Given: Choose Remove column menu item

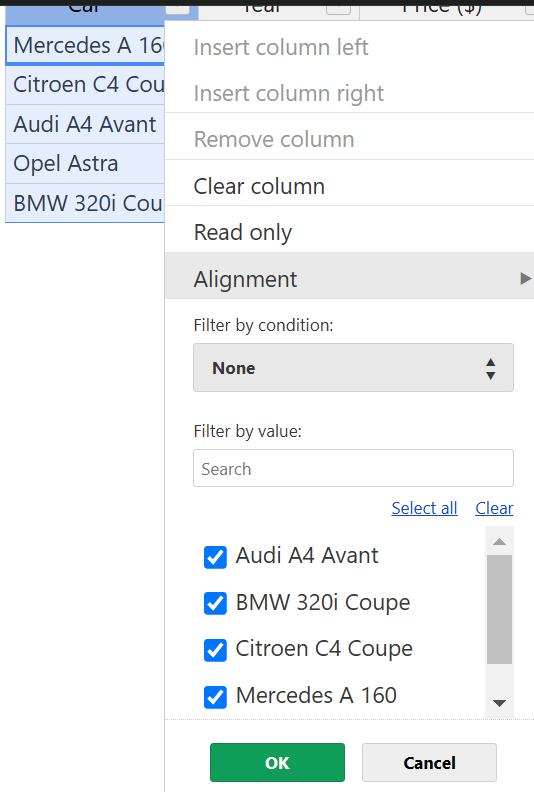Looking at the screenshot, I should 349,139.
